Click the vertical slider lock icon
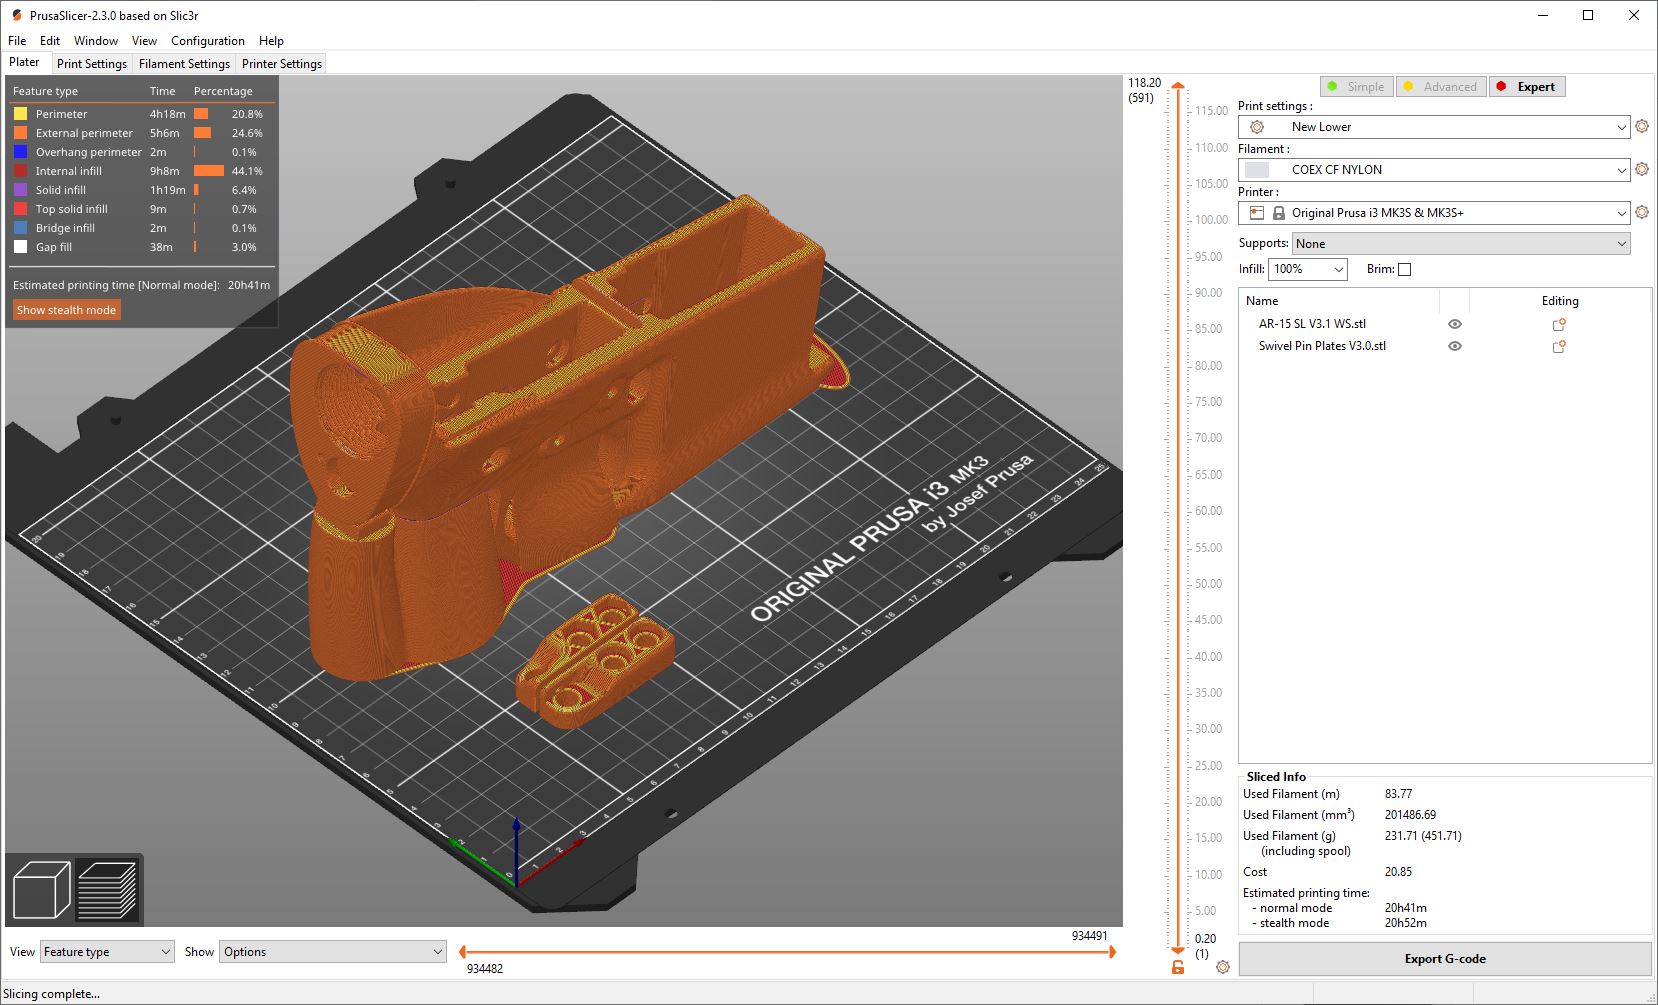Image resolution: width=1658 pixels, height=1005 pixels. (1178, 967)
